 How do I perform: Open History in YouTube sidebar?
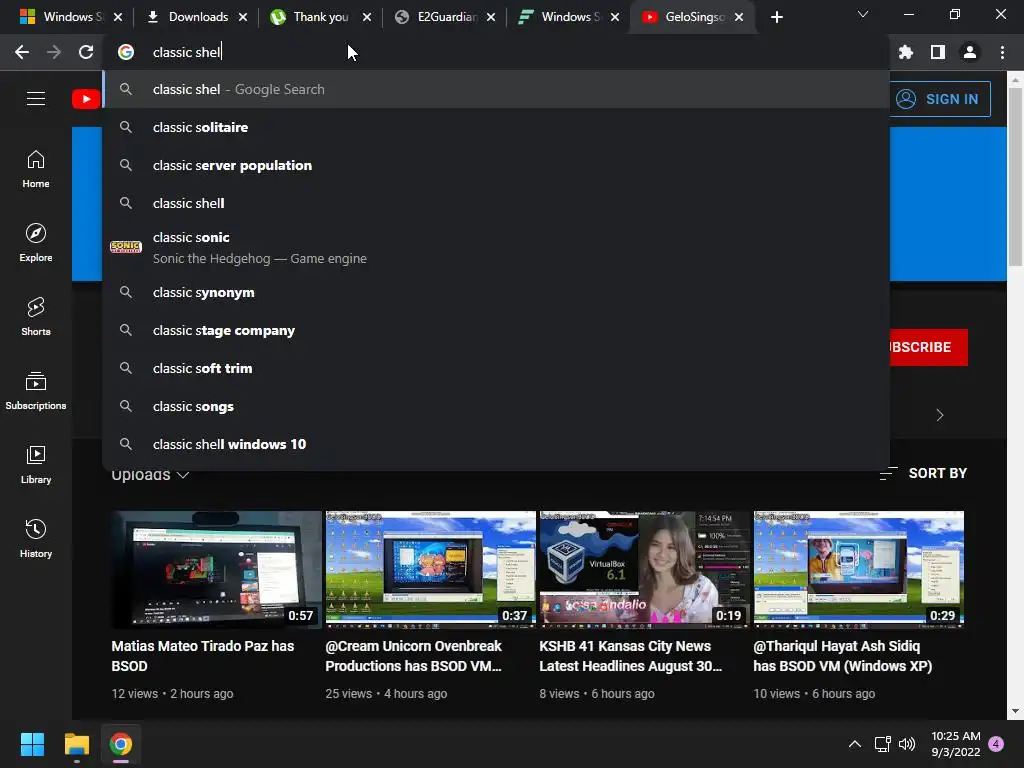(x=36, y=539)
